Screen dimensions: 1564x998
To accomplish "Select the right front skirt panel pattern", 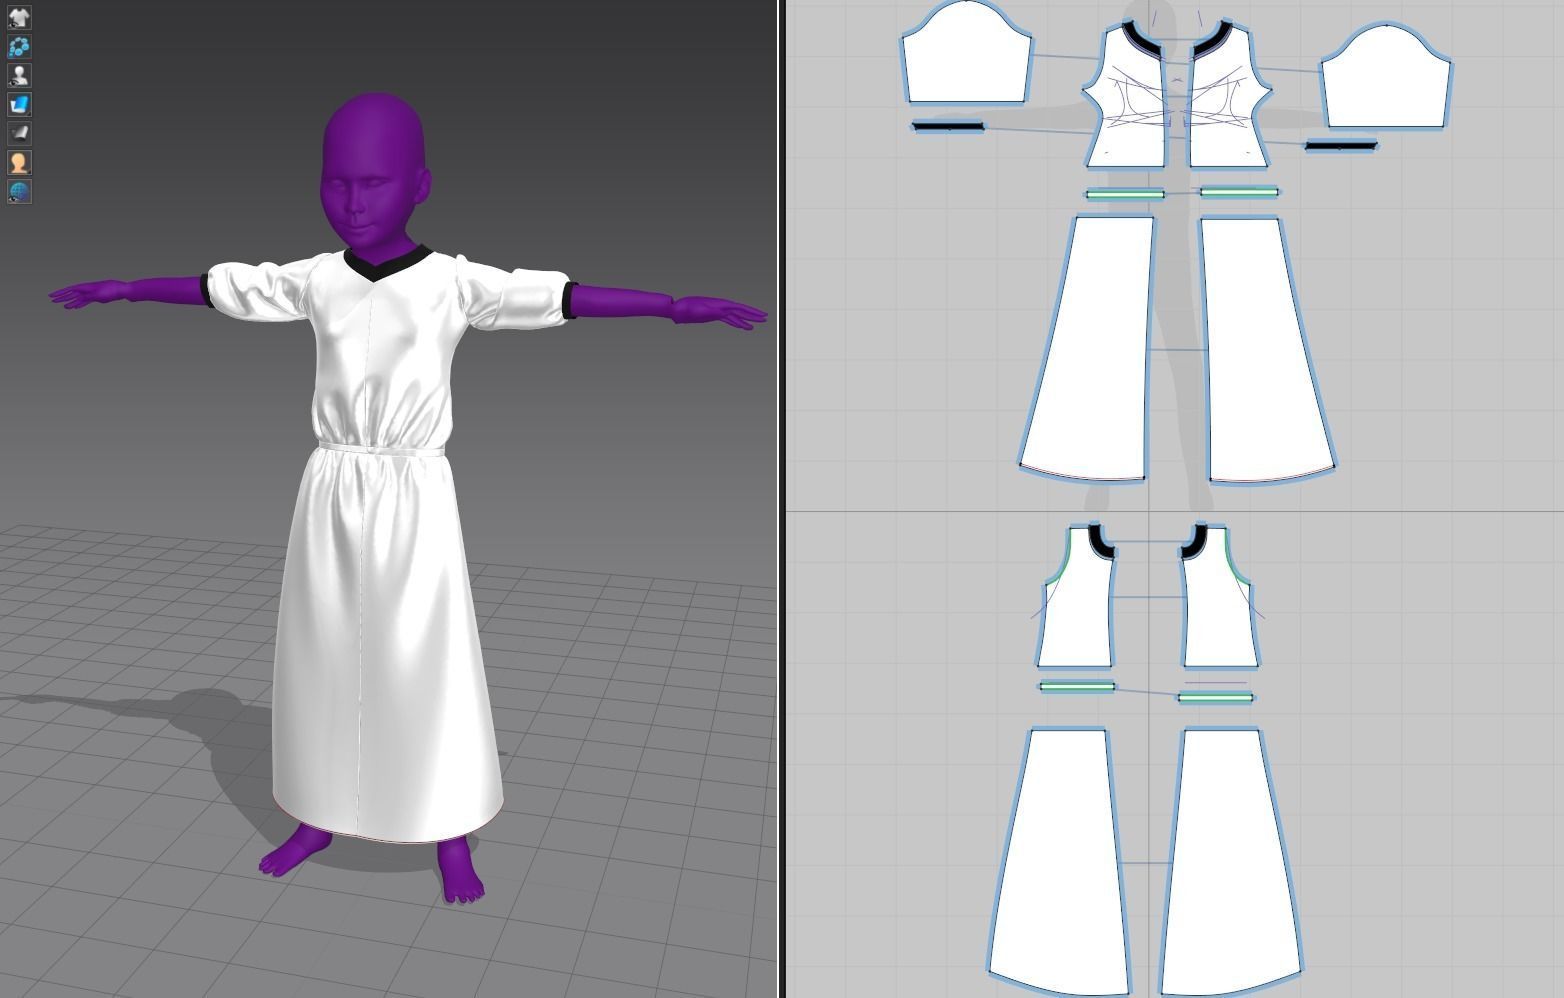I will click(1267, 348).
